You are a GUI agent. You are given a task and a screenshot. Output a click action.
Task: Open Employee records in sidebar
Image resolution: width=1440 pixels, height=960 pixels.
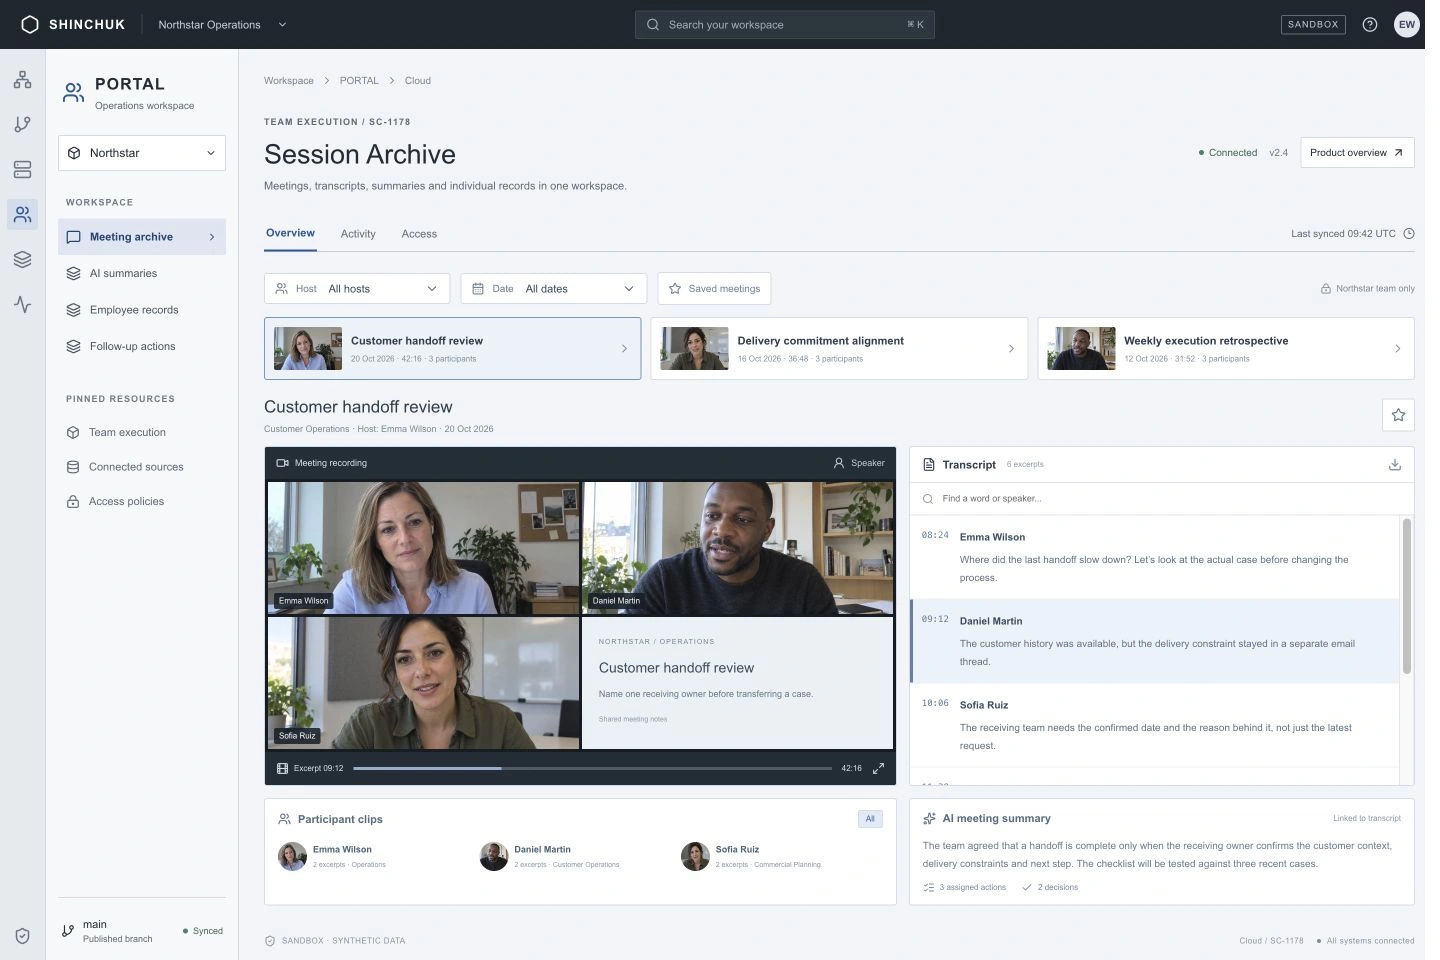coord(142,310)
